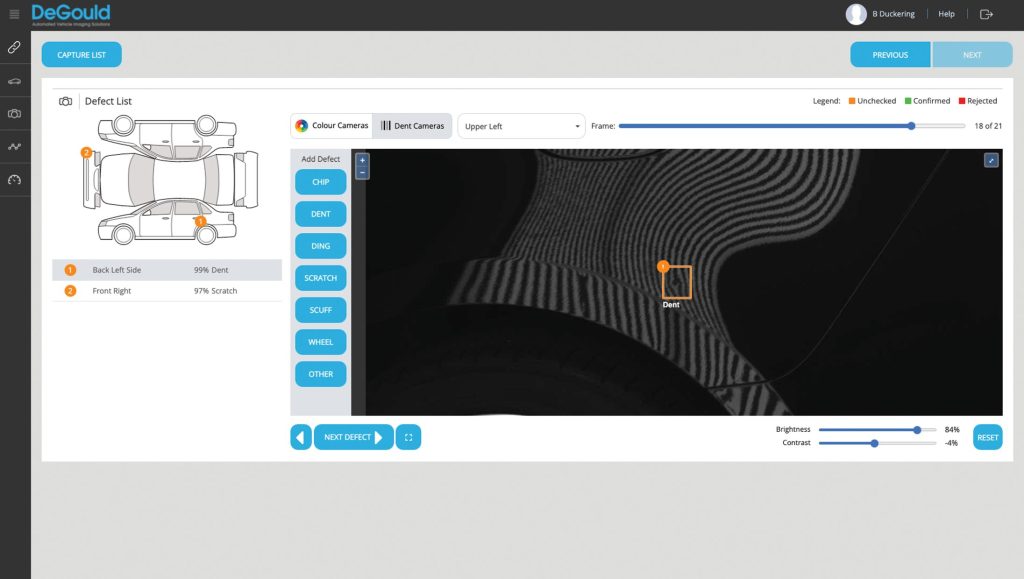This screenshot has height=579, width=1024.
Task: Adjust the Brightness slider
Action: pyautogui.click(x=916, y=429)
